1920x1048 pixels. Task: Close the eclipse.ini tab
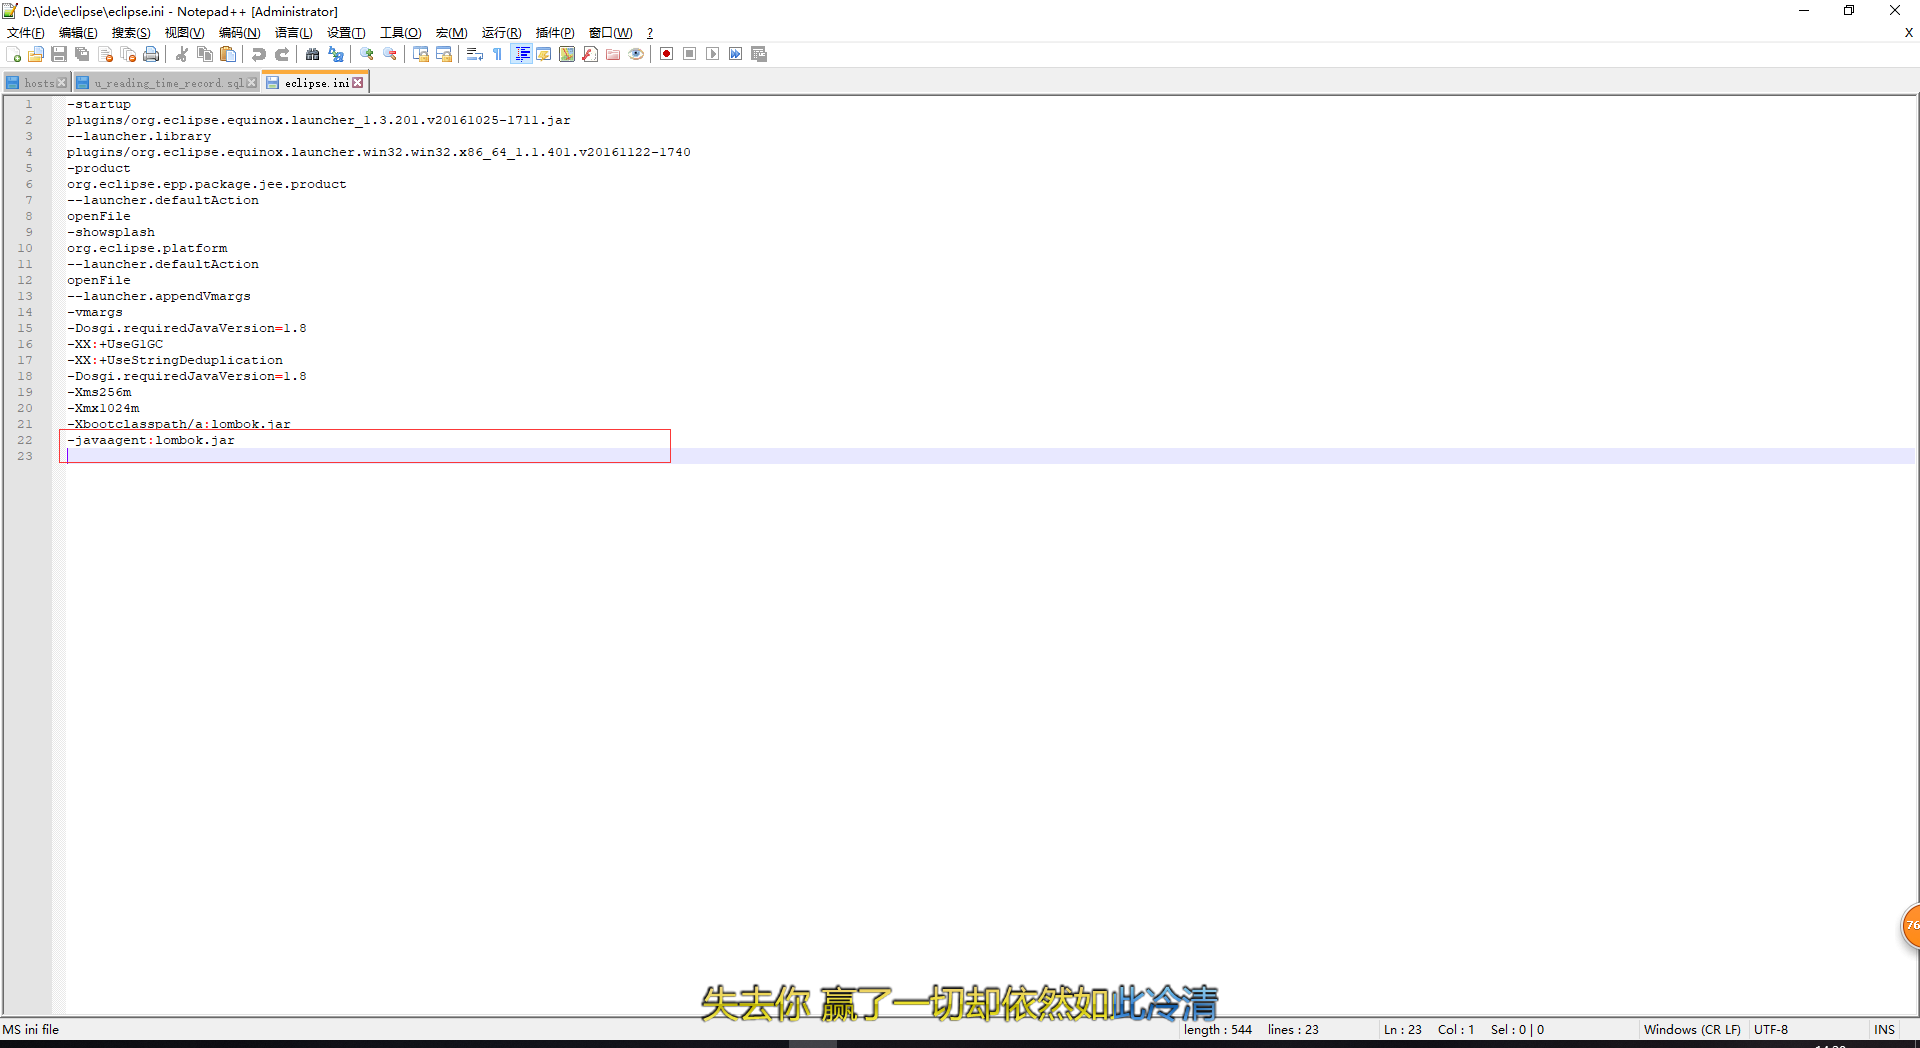(x=358, y=83)
